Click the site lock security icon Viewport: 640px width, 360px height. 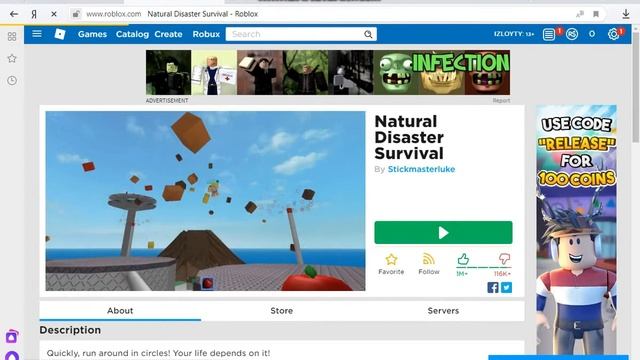click(76, 14)
